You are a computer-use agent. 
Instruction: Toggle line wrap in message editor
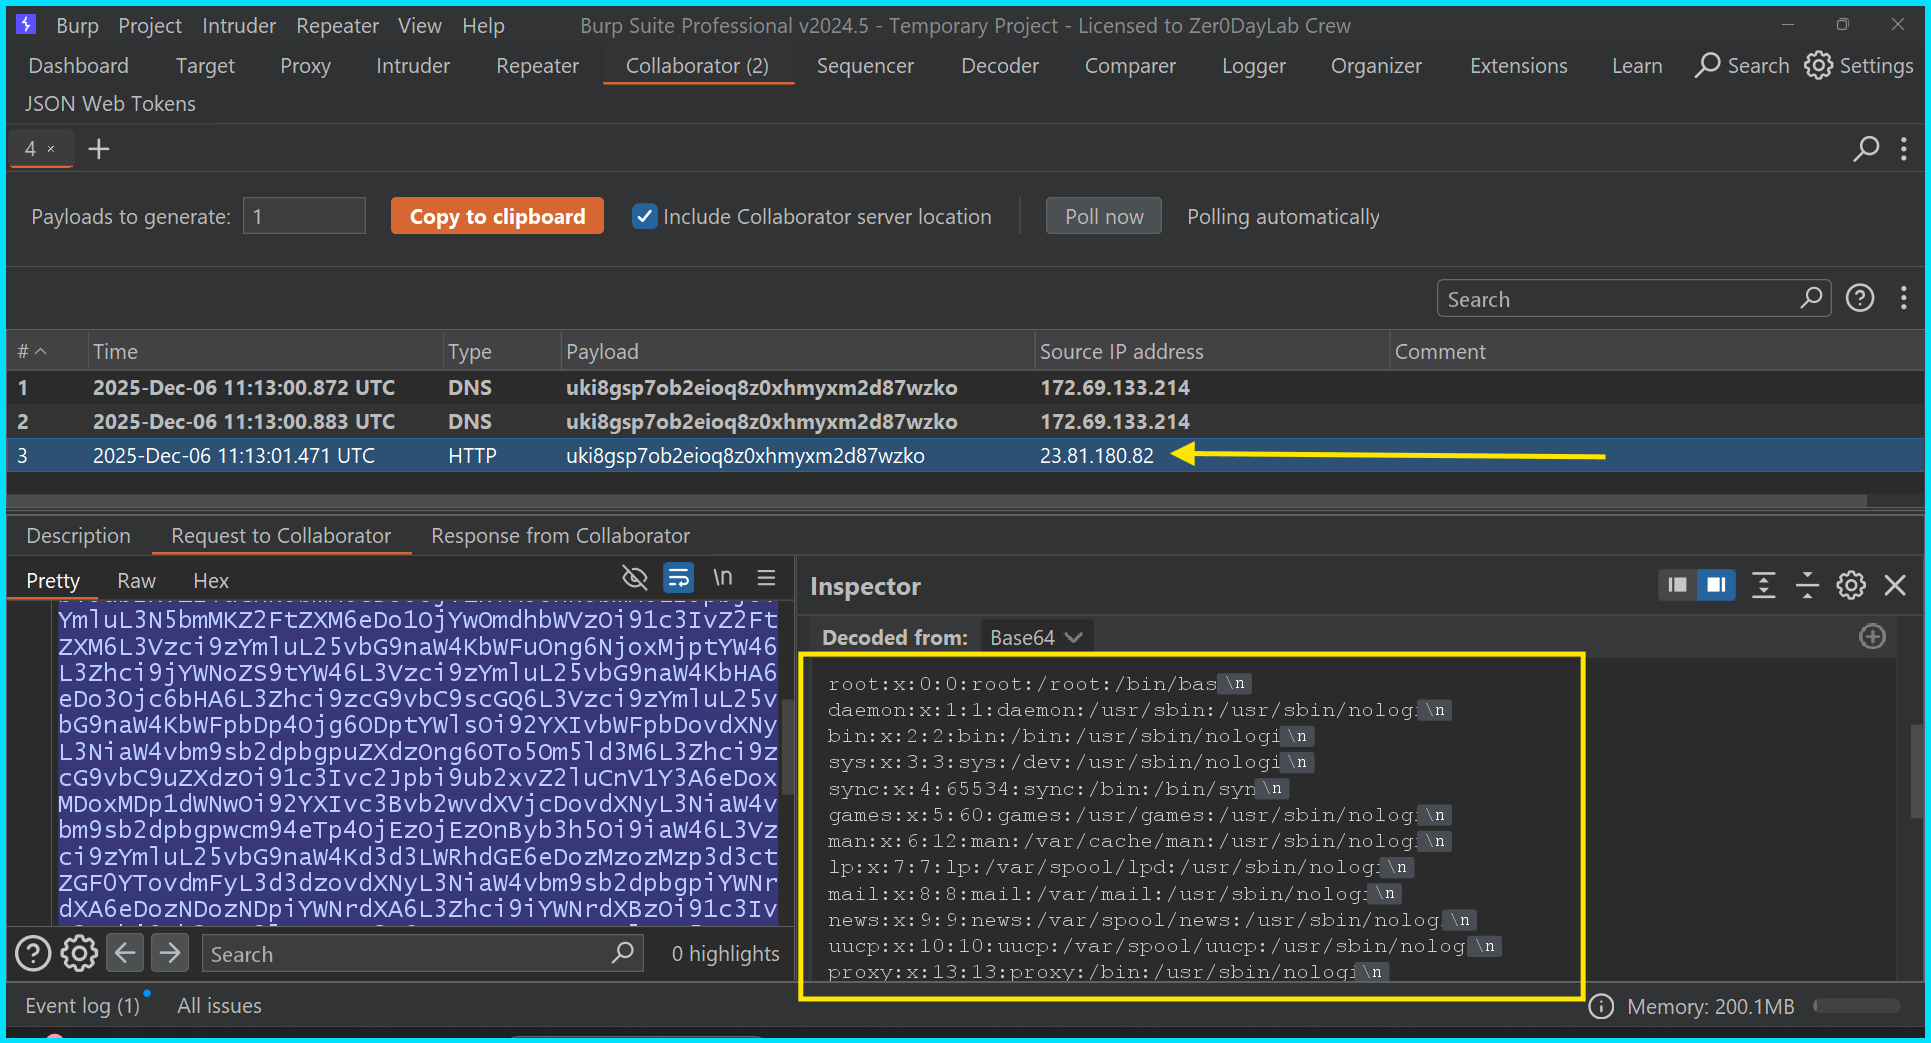pyautogui.click(x=679, y=578)
